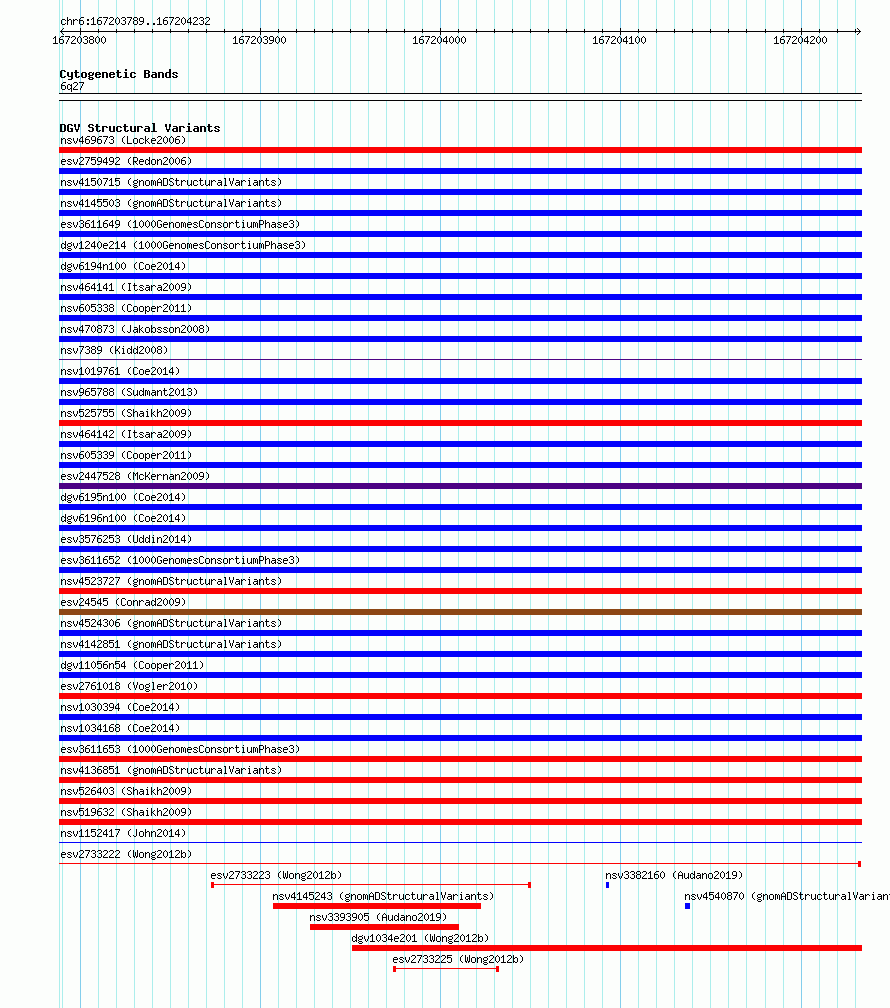Click nsv605339 (Cooper2011) label

126,455
